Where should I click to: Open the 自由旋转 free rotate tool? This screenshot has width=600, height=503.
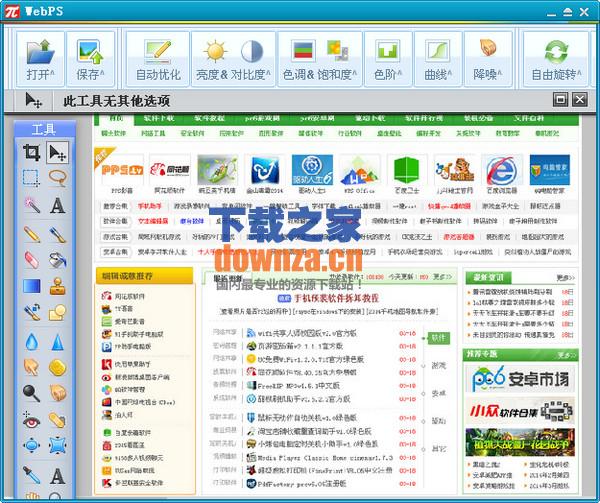click(556, 59)
